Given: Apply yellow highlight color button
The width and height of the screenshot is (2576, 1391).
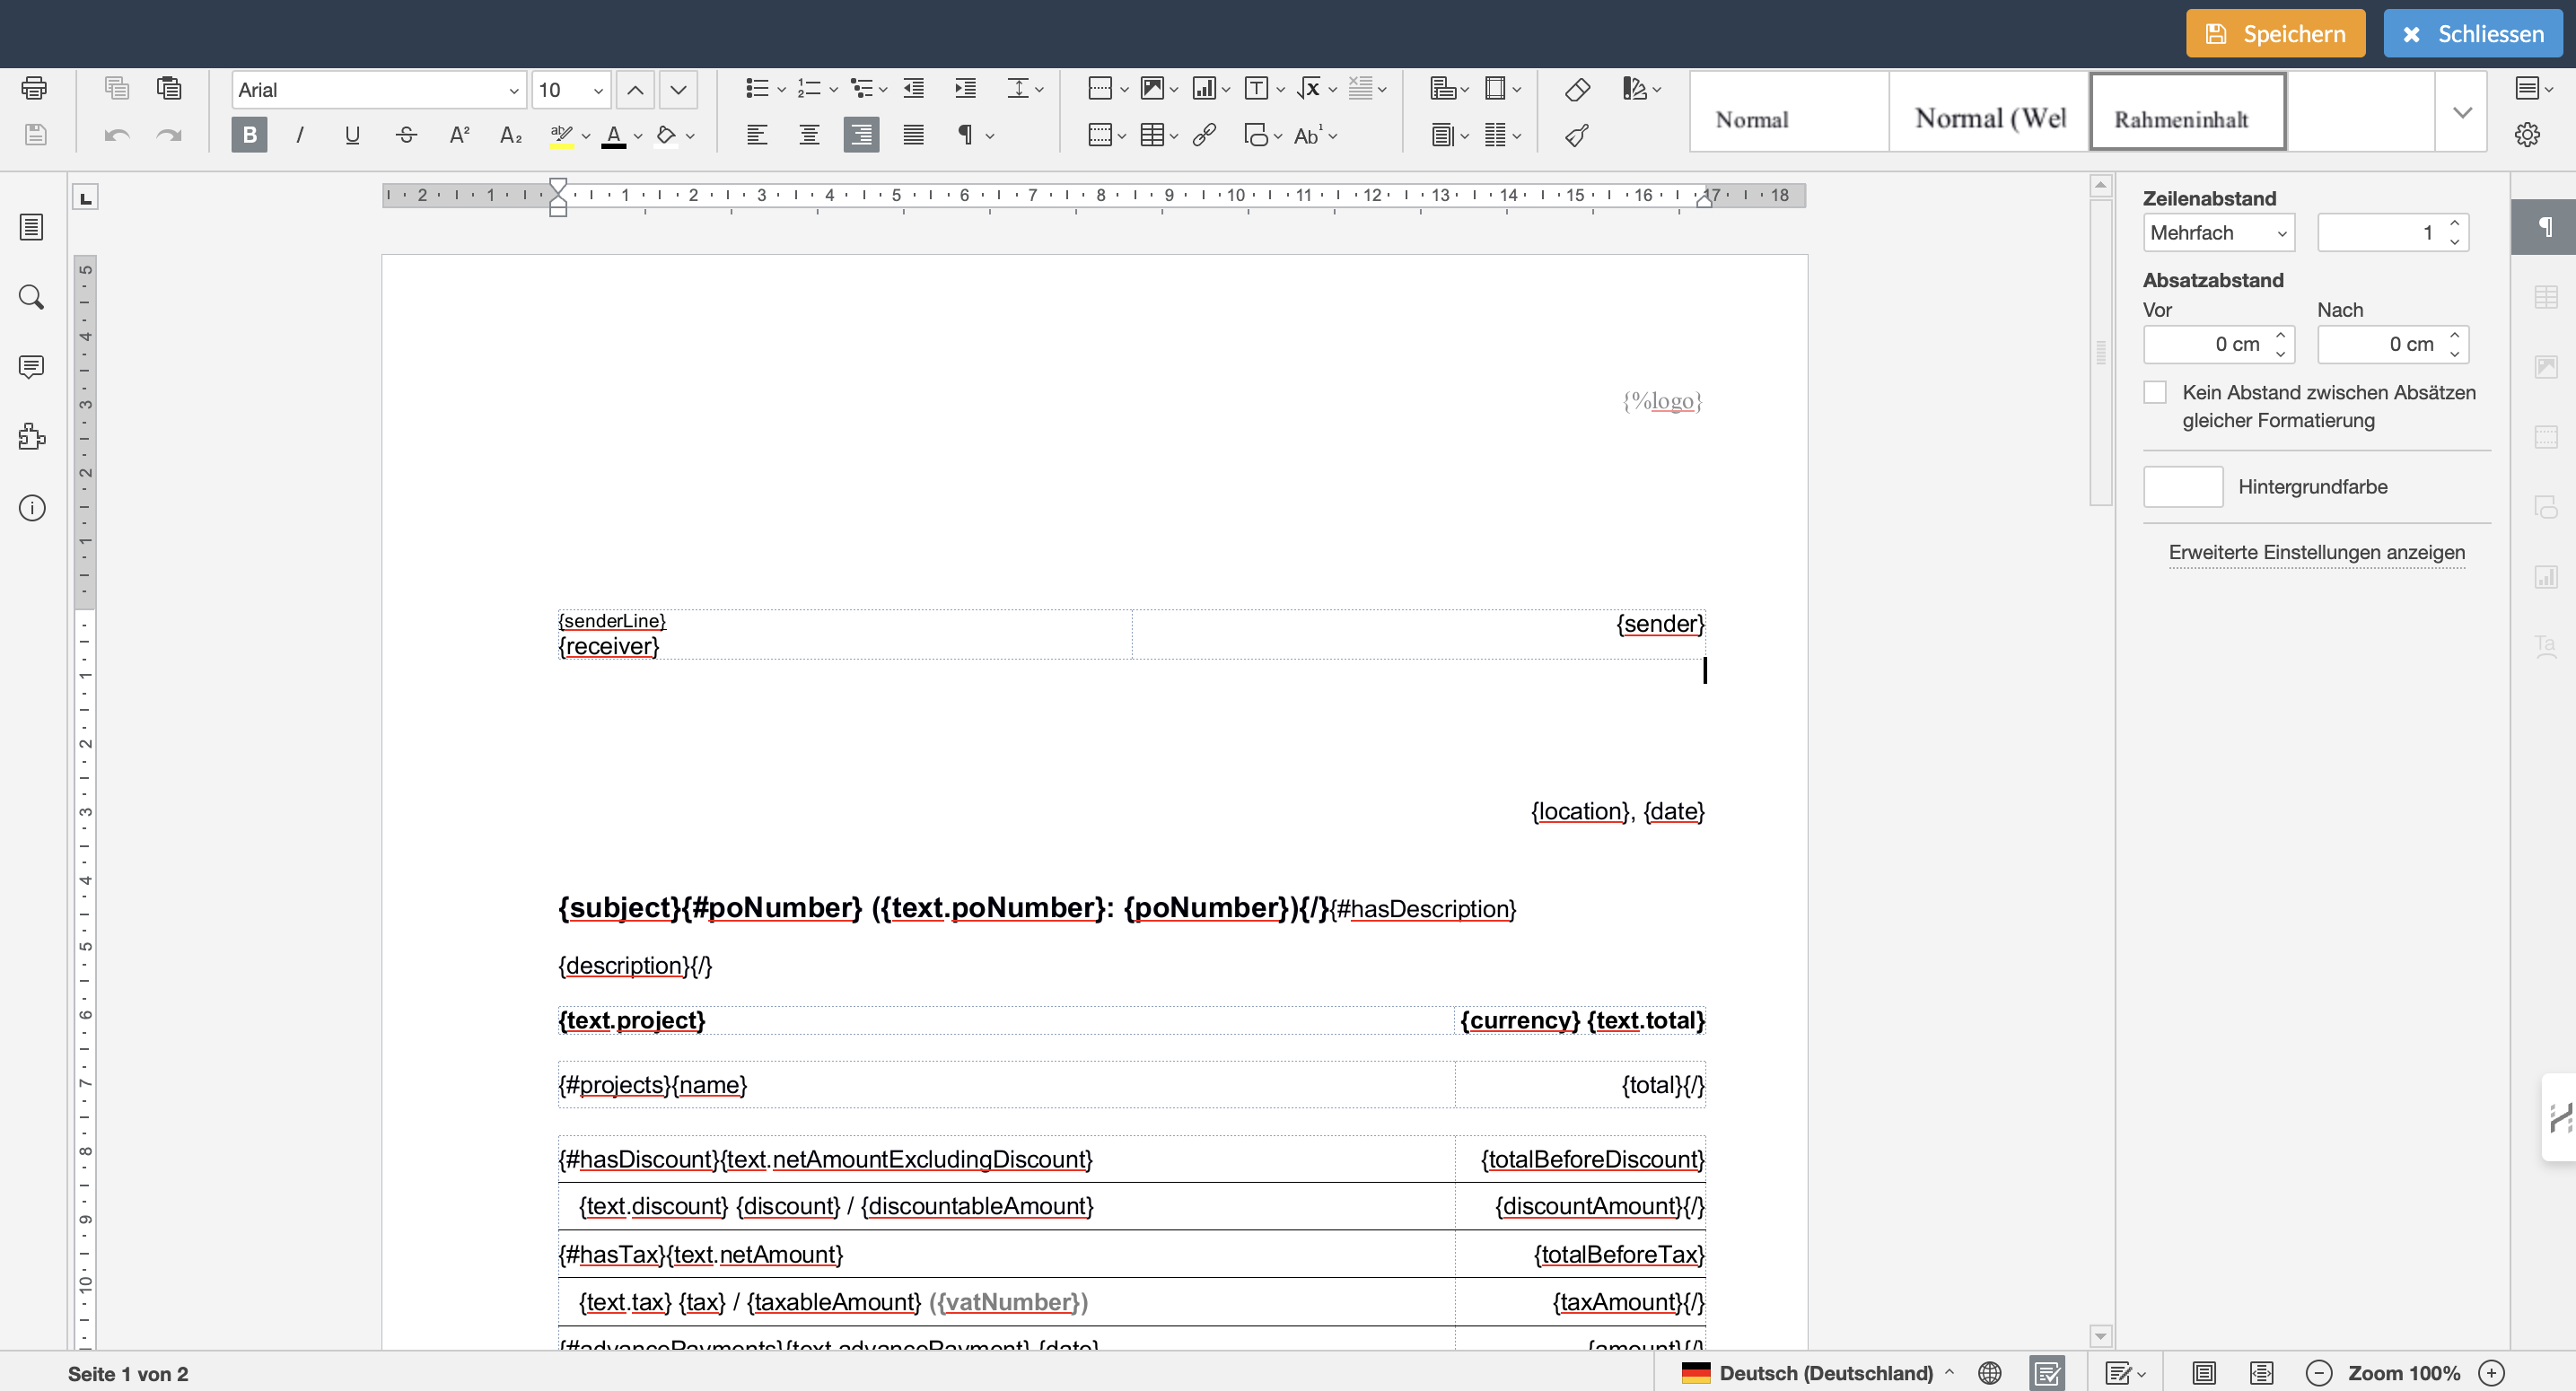Looking at the screenshot, I should tap(562, 136).
